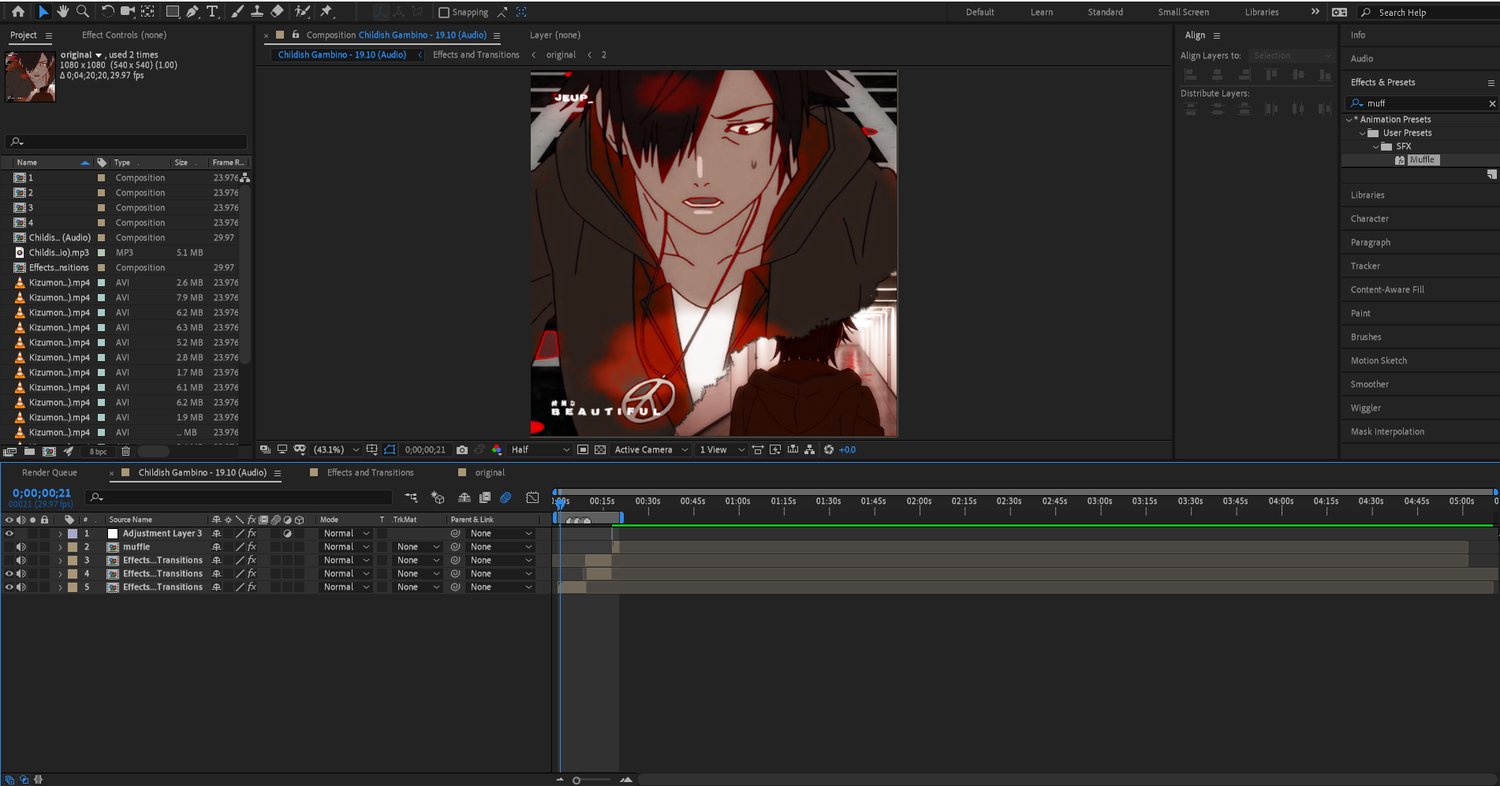Select the Puppet Pin tool
This screenshot has height=786, width=1500.
[x=326, y=12]
